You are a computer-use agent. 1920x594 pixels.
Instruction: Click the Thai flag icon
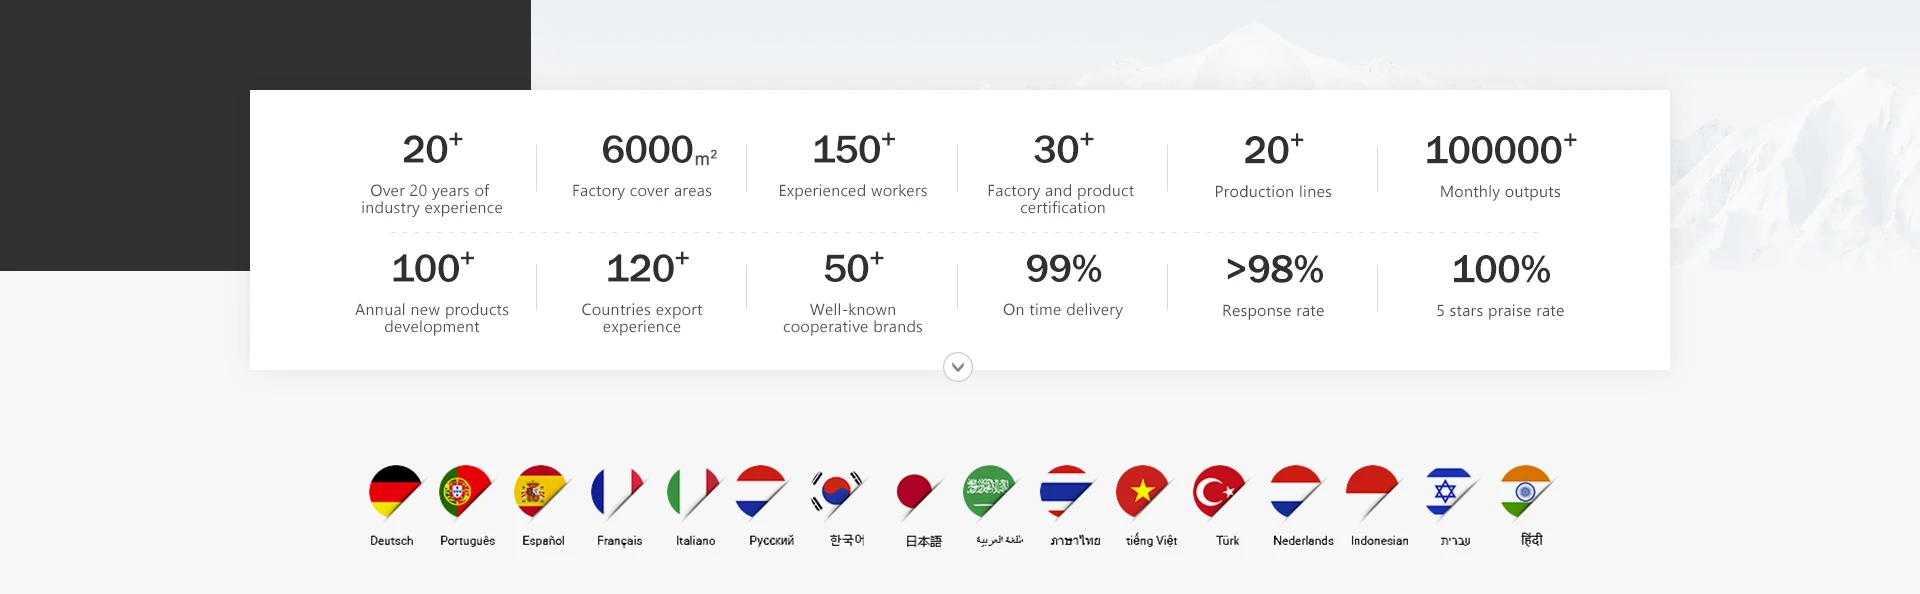click(x=1066, y=491)
